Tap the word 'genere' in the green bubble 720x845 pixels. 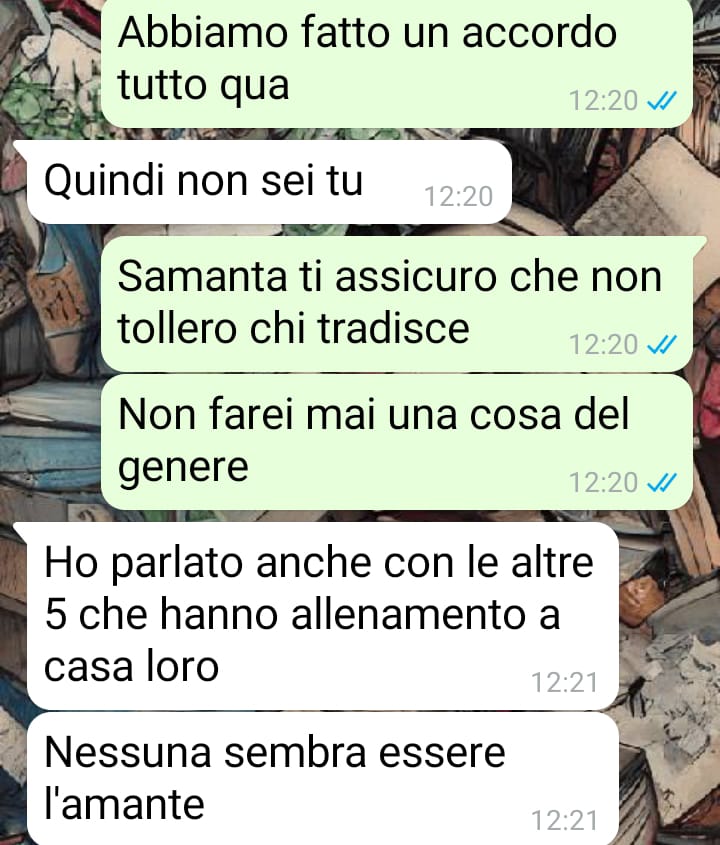click(x=183, y=468)
